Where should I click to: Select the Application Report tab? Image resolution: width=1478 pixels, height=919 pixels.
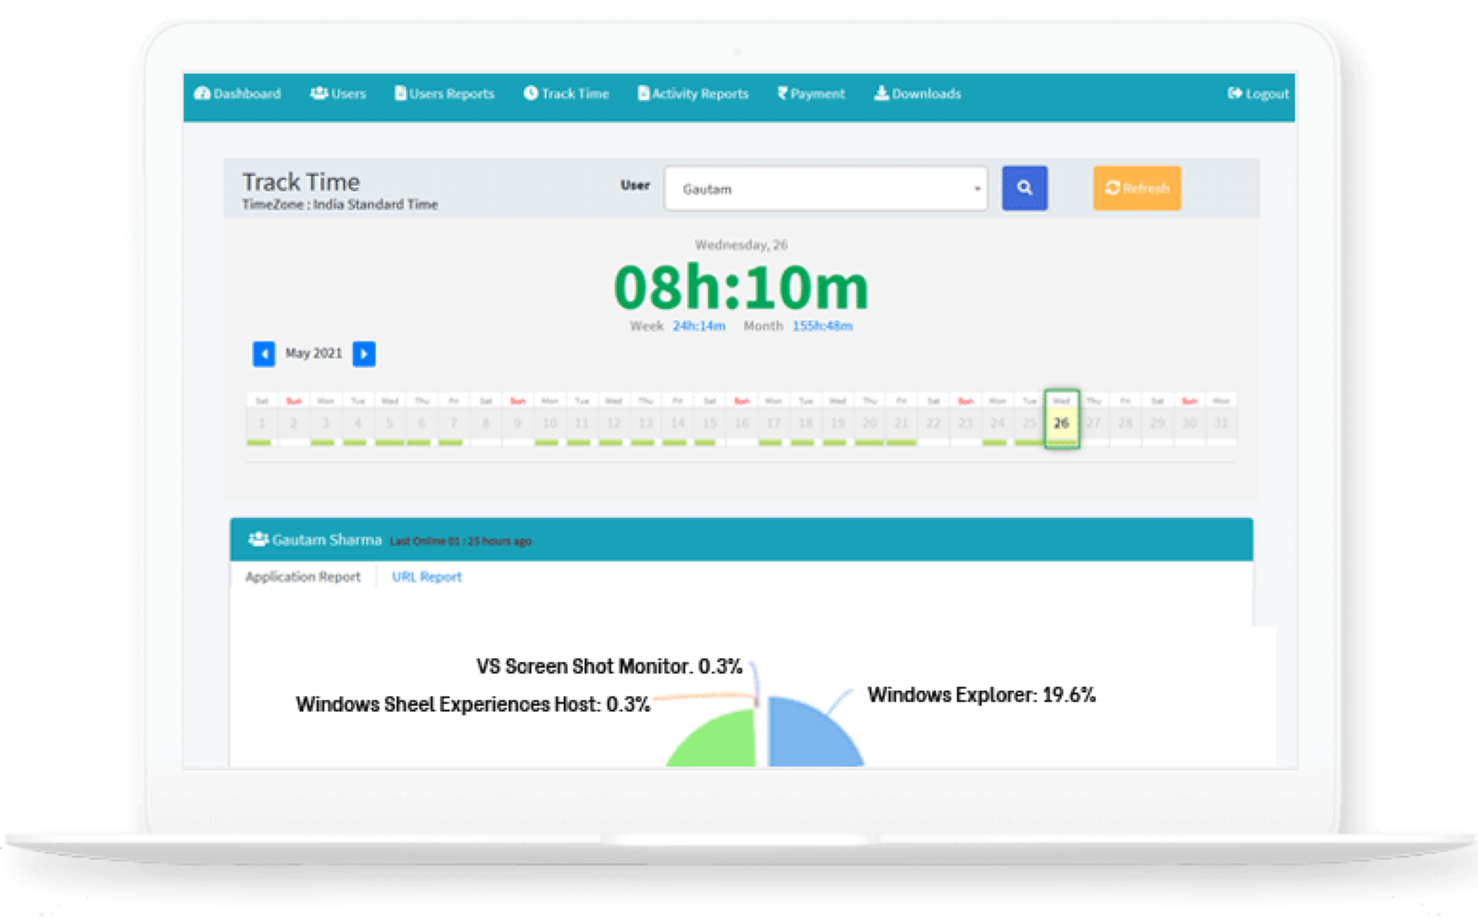(303, 577)
